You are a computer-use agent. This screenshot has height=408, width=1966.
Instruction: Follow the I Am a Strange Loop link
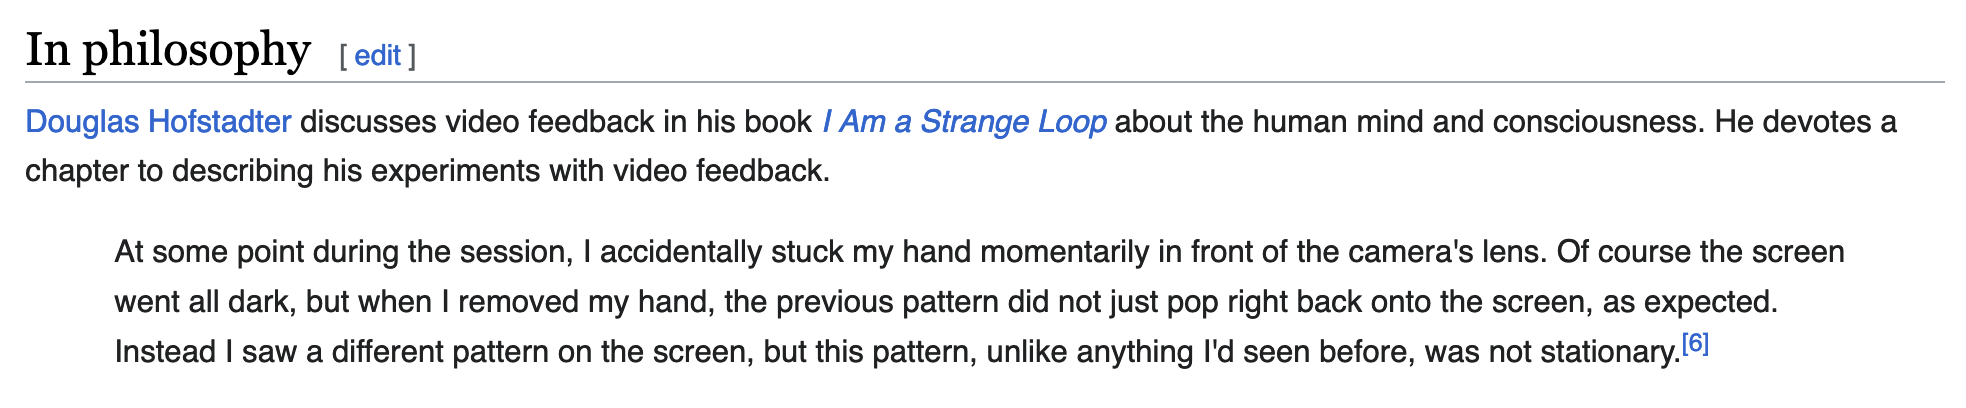[x=964, y=122]
